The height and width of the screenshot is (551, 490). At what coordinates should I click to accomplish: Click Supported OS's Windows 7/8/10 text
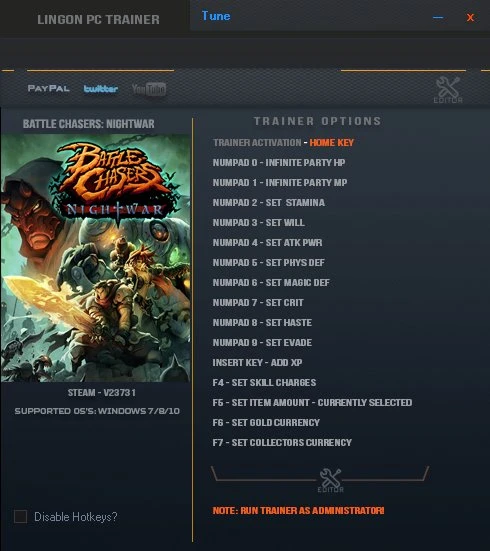(x=97, y=411)
